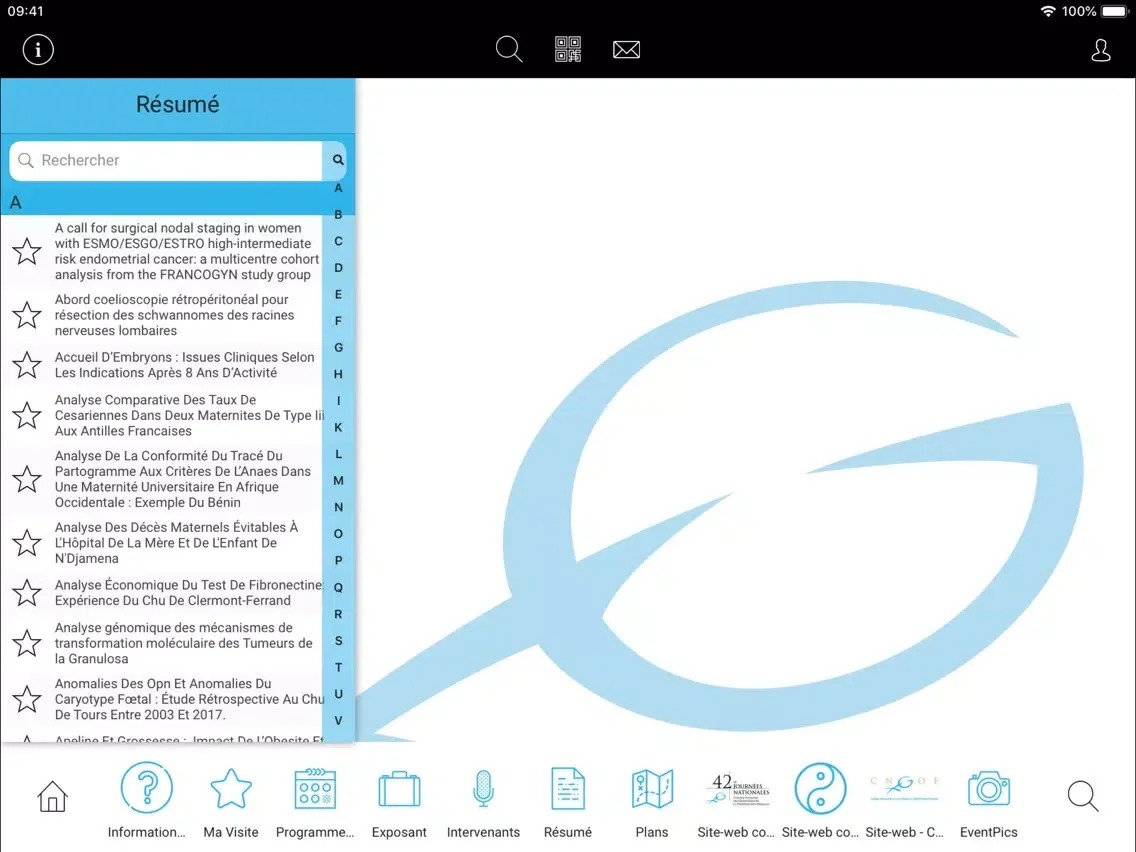This screenshot has width=1136, height=852.
Task: Open EventPics camera icon
Action: coord(988,788)
